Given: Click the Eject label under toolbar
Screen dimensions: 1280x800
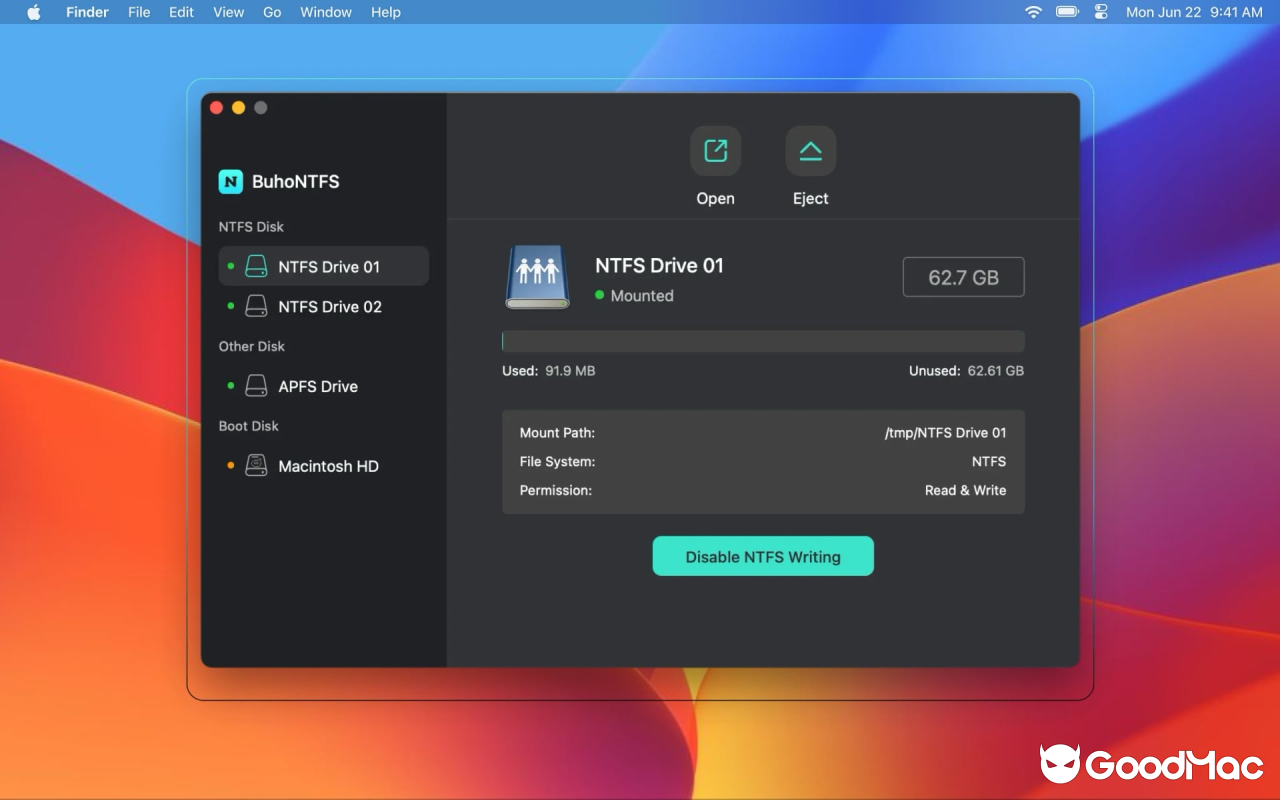Looking at the screenshot, I should coord(810,198).
